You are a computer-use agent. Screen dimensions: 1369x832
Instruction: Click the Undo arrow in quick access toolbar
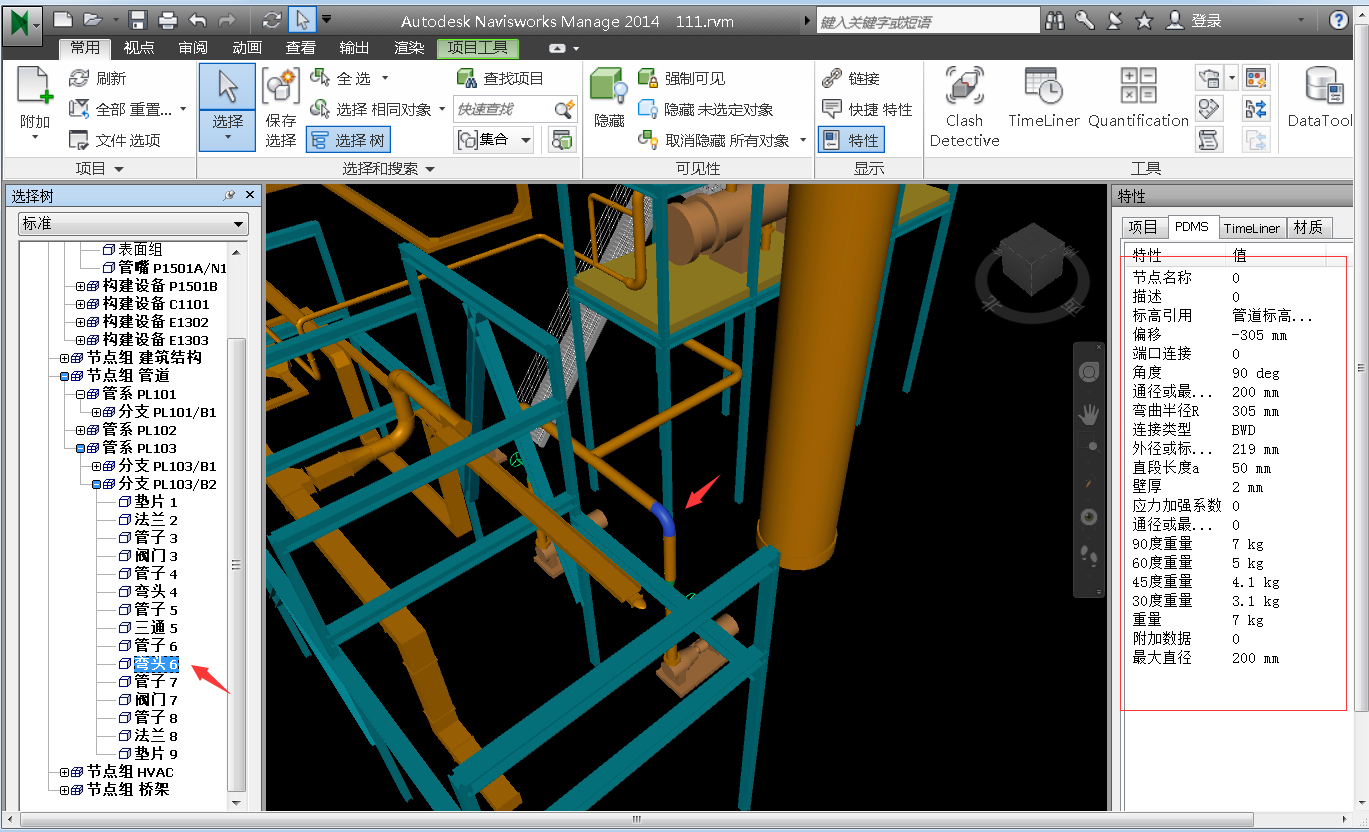pos(197,20)
